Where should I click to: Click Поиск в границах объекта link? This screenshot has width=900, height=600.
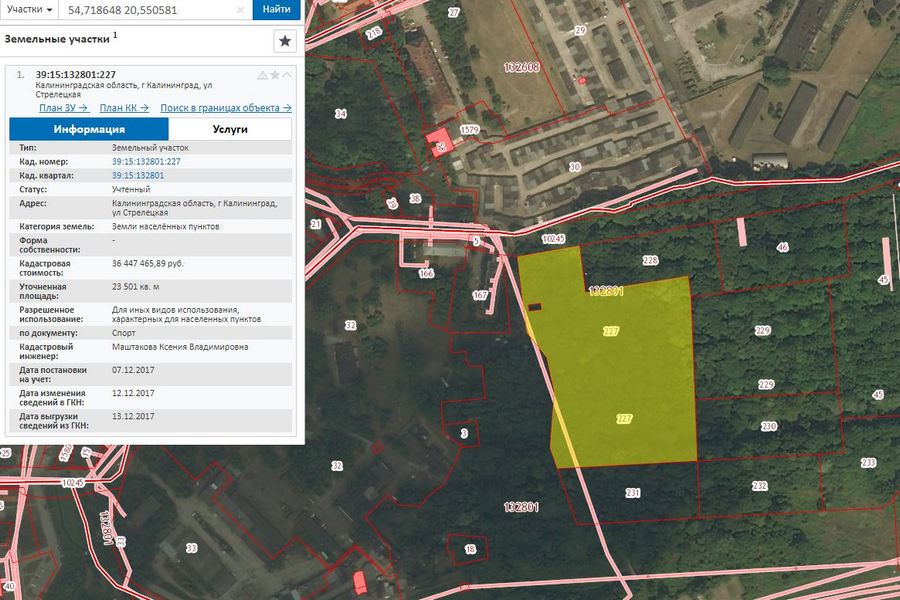click(x=226, y=108)
